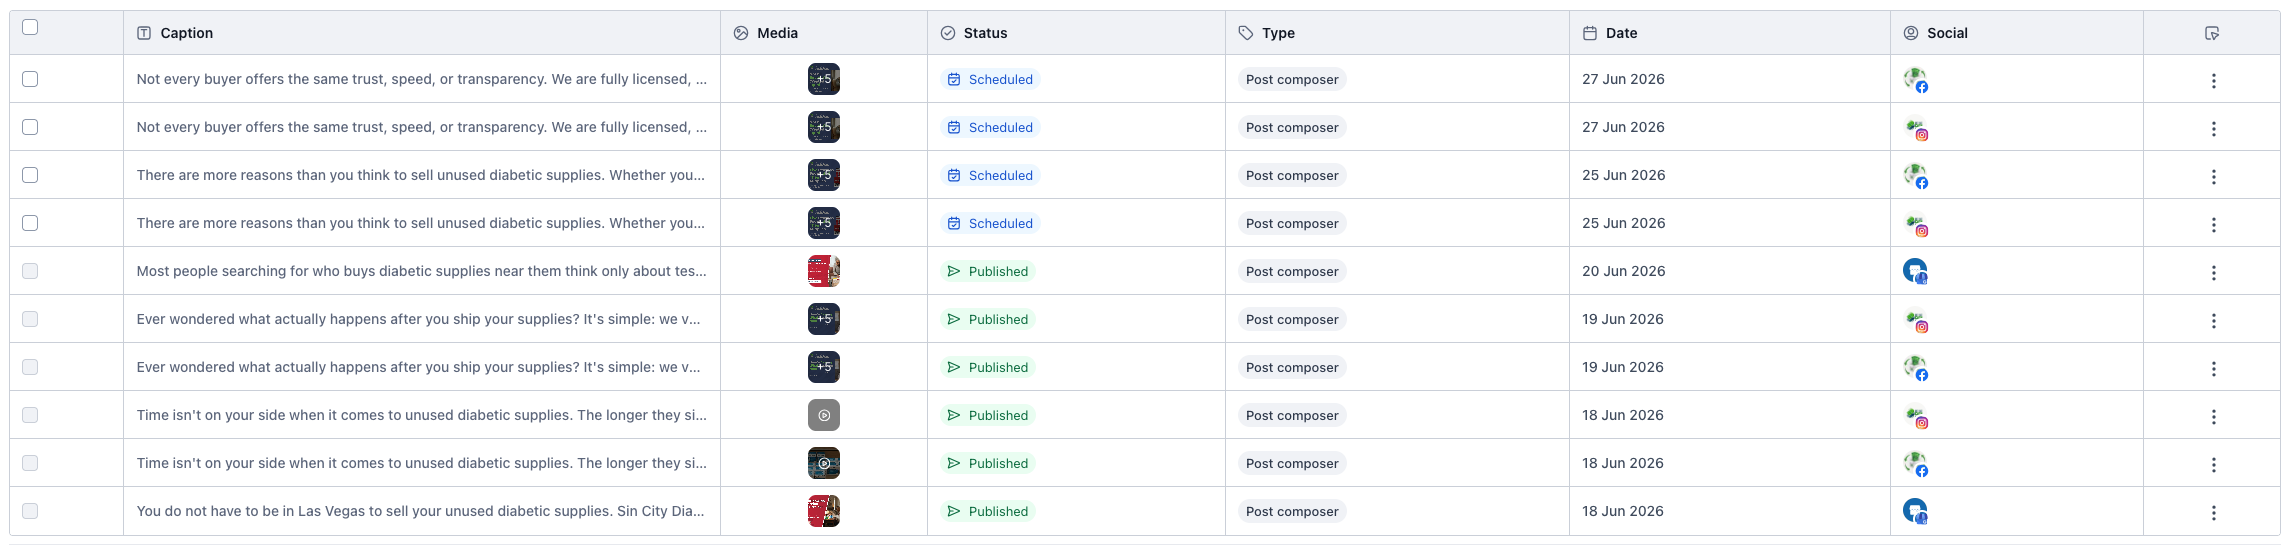Click Instagram avatar on 'Ever wondered' row
The width and height of the screenshot is (2286, 546).
[x=1915, y=320]
